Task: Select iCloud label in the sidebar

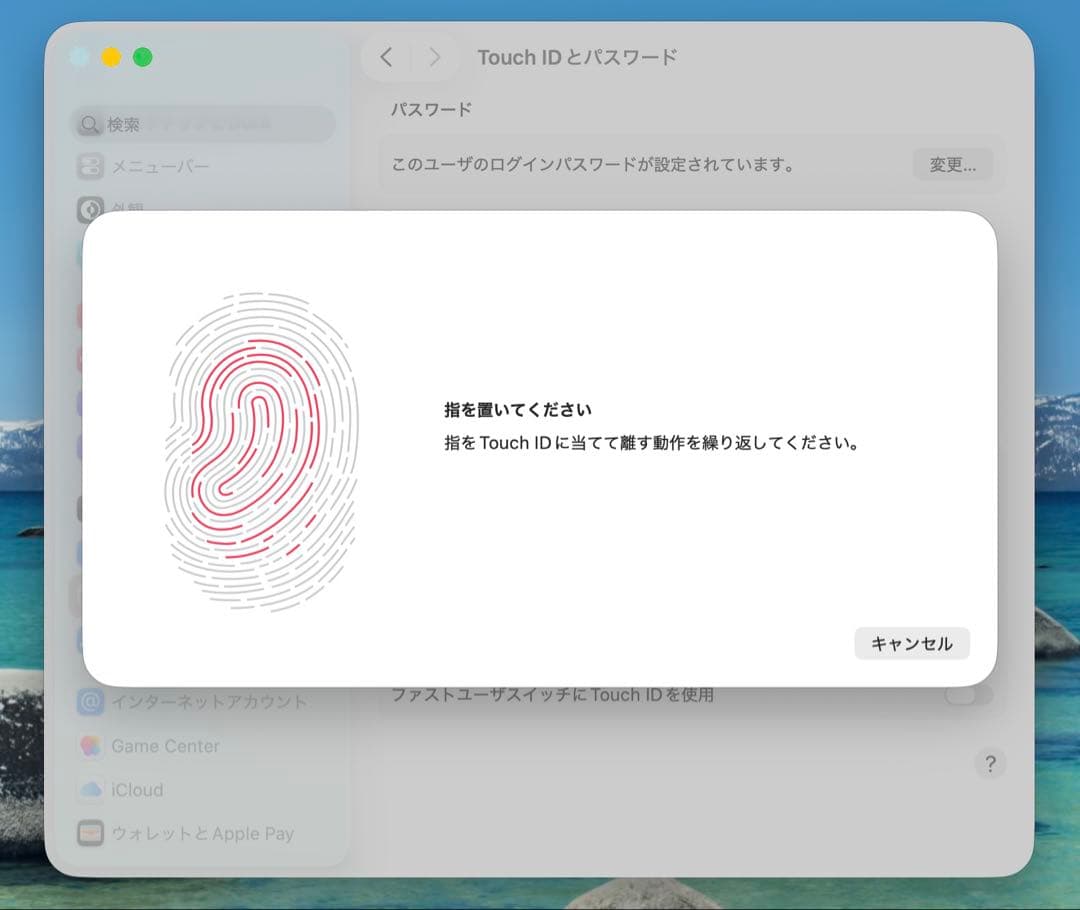Action: [137, 790]
